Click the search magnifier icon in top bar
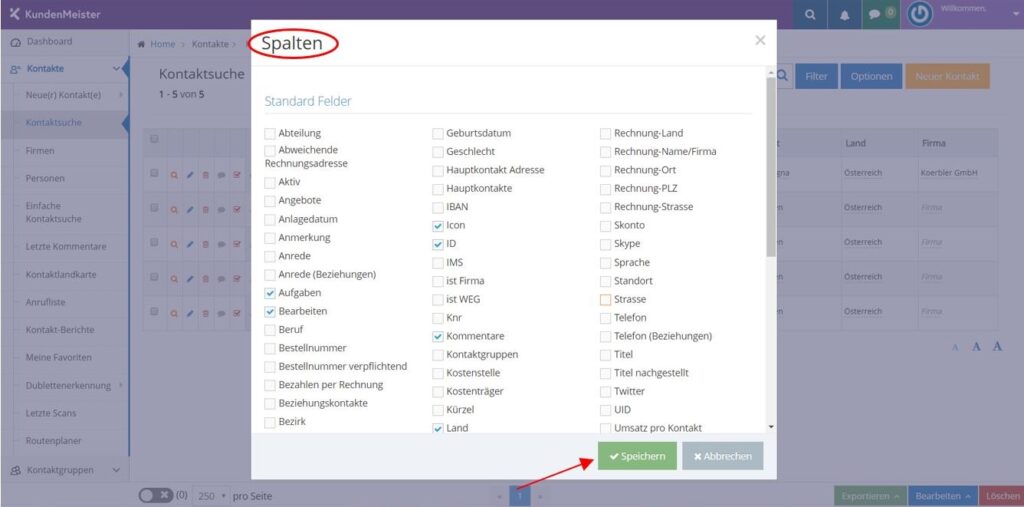The height and width of the screenshot is (507, 1024). click(810, 15)
